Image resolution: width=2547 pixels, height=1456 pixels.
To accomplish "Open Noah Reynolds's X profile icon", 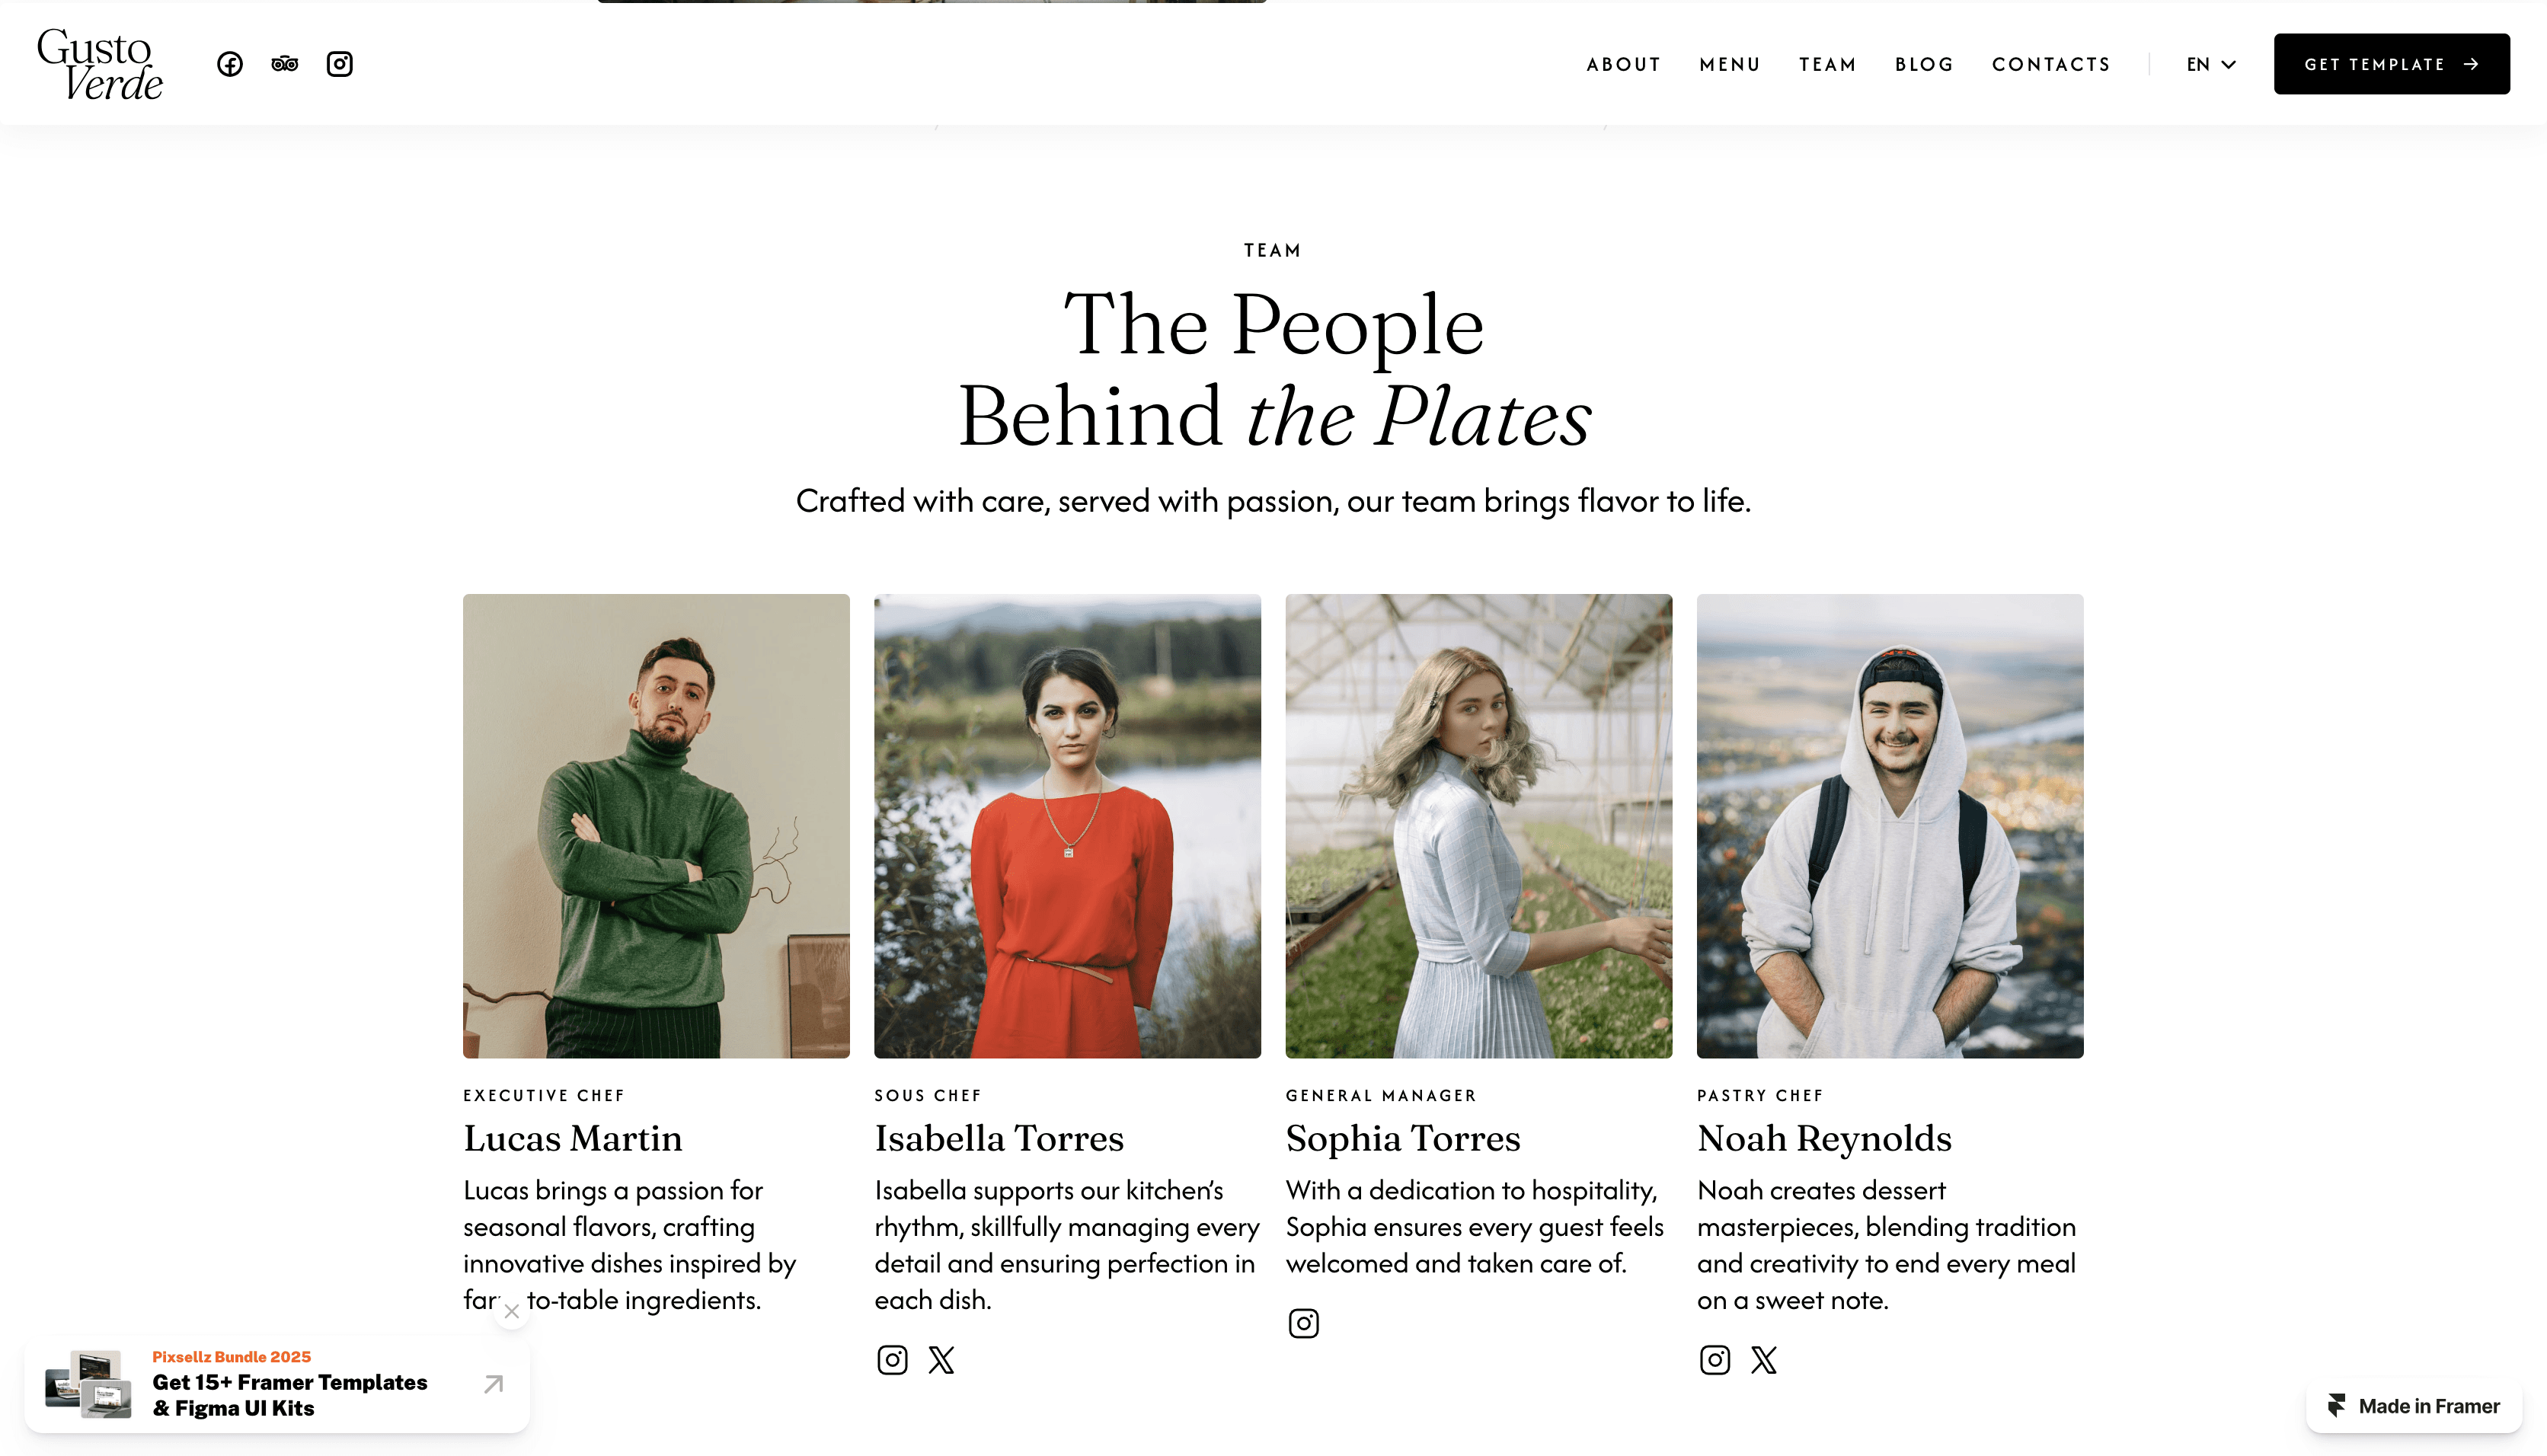I will coord(1764,1360).
